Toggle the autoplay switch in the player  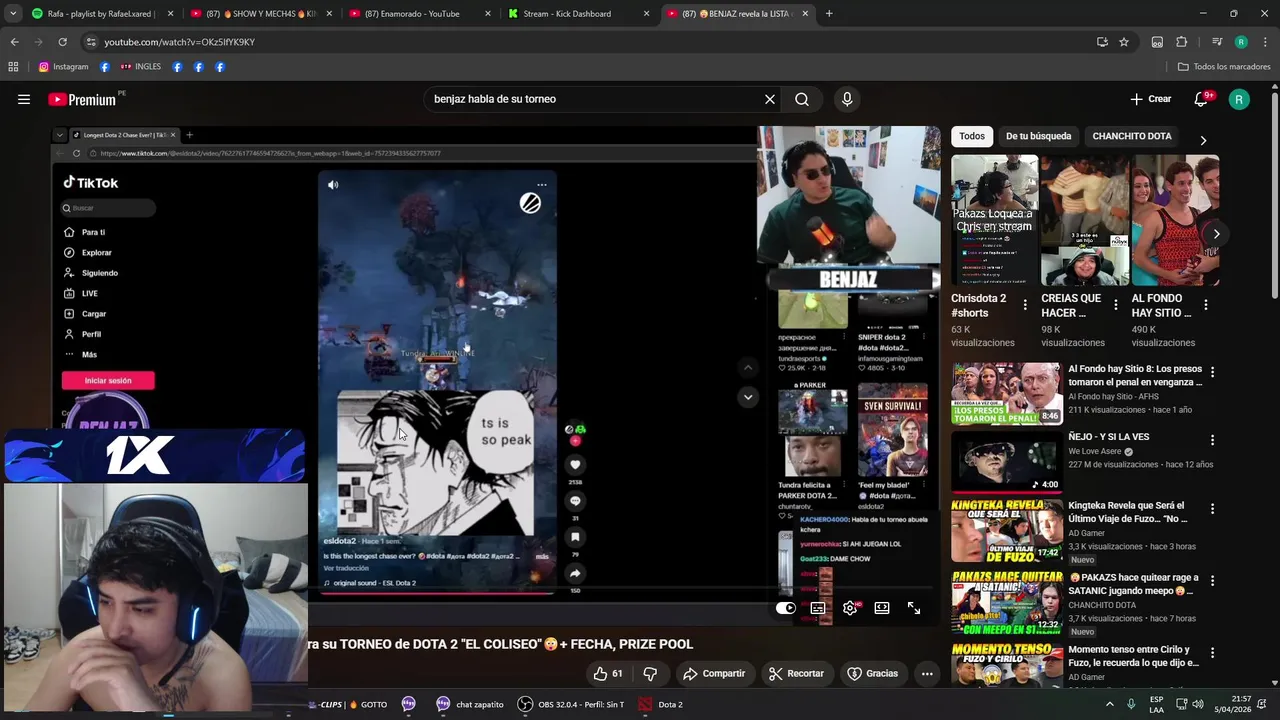click(786, 608)
